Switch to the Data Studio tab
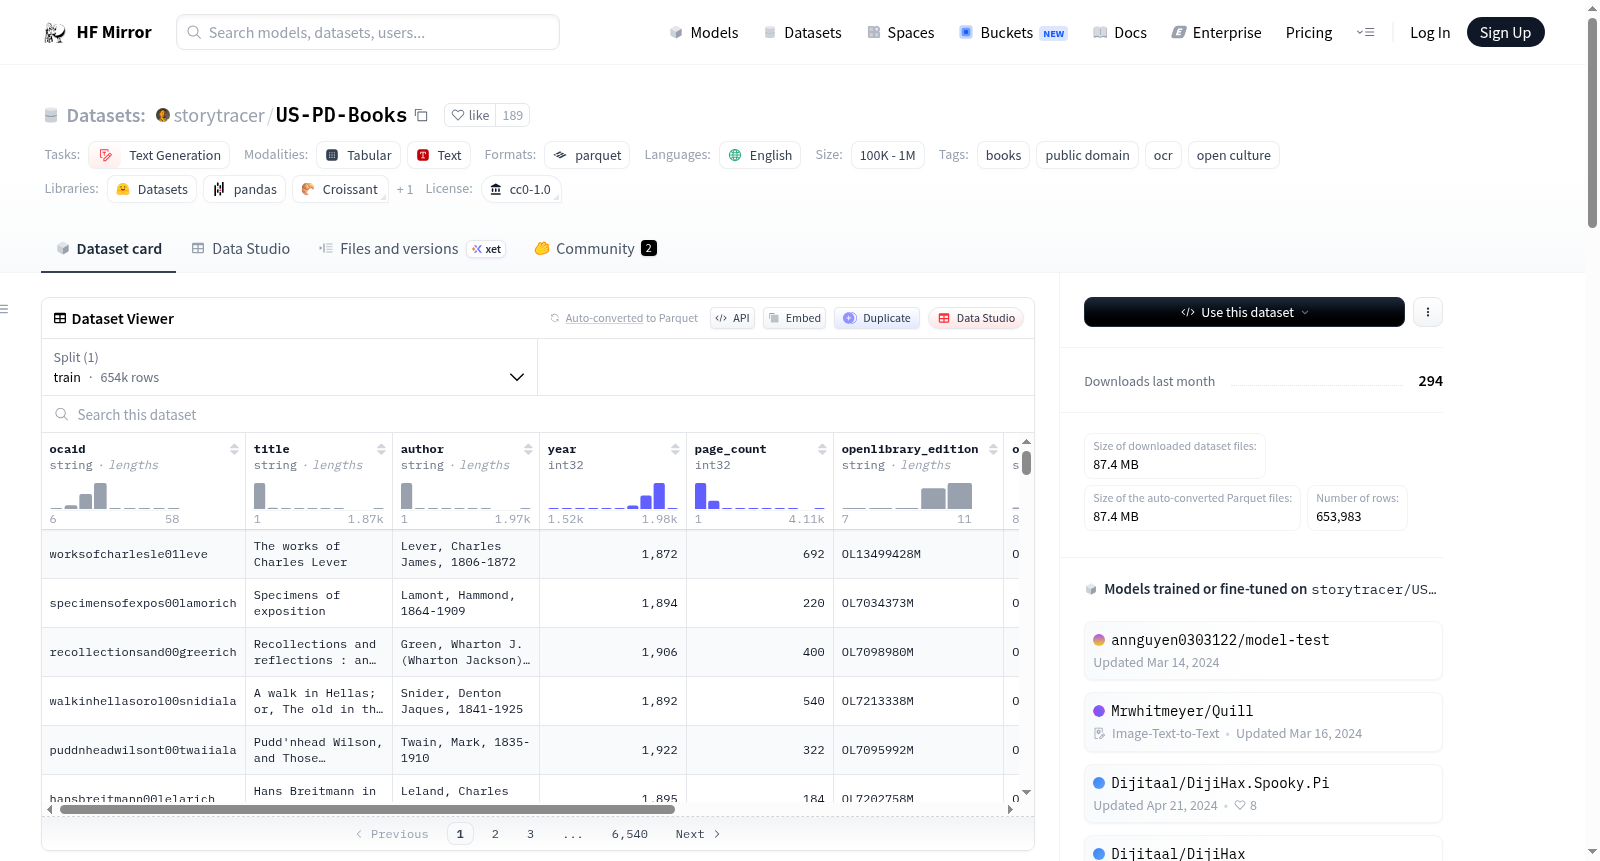Image resolution: width=1600 pixels, height=861 pixels. click(240, 249)
